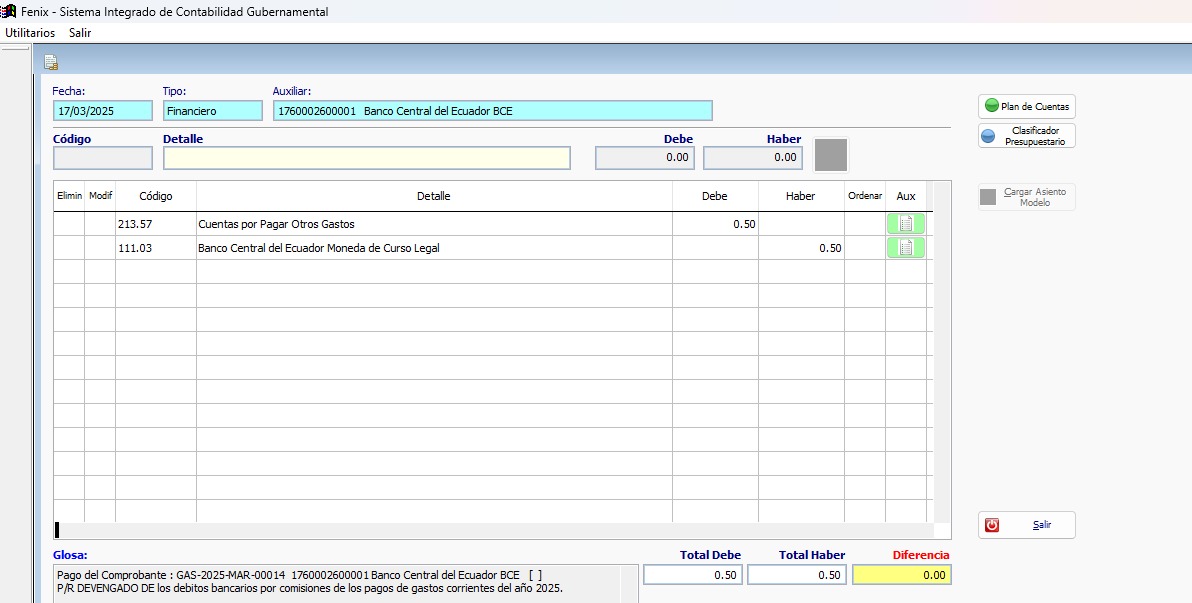Click the Código entry field
The width and height of the screenshot is (1192, 603).
click(x=102, y=158)
